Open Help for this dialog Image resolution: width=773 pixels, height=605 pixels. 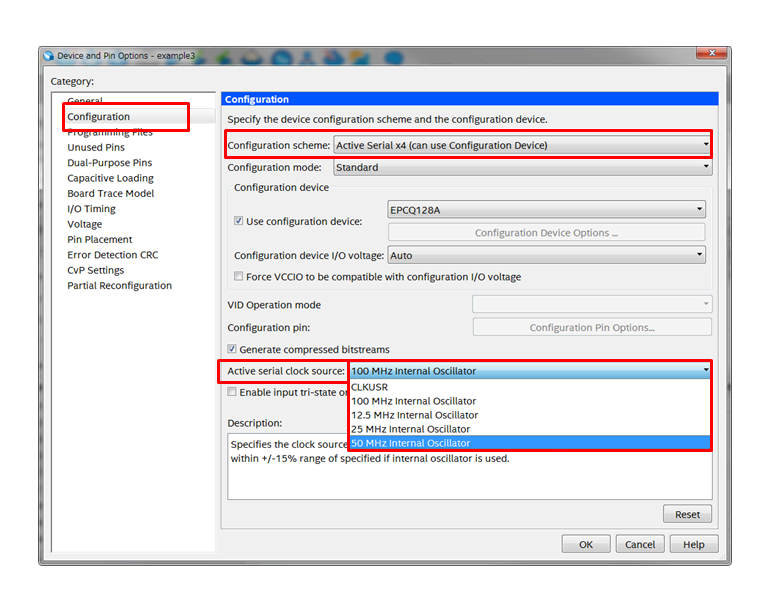[694, 544]
